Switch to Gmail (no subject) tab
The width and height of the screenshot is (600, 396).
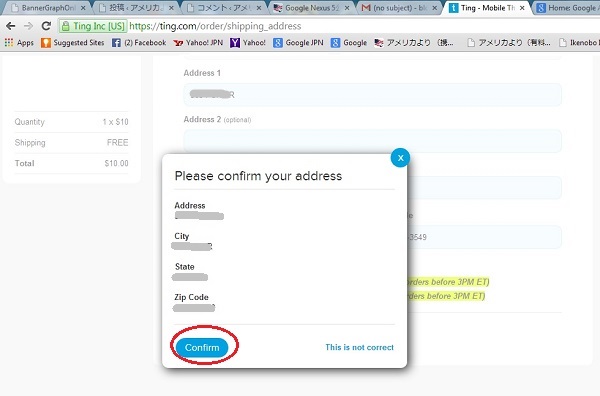398,8
